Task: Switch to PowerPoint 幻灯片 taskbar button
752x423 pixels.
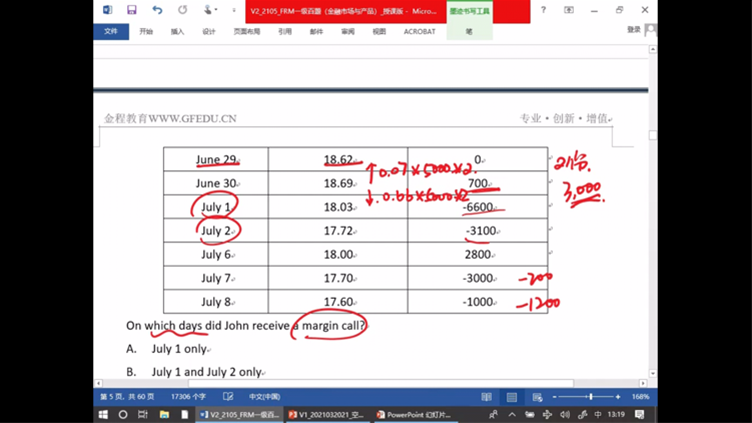Action: coord(415,414)
